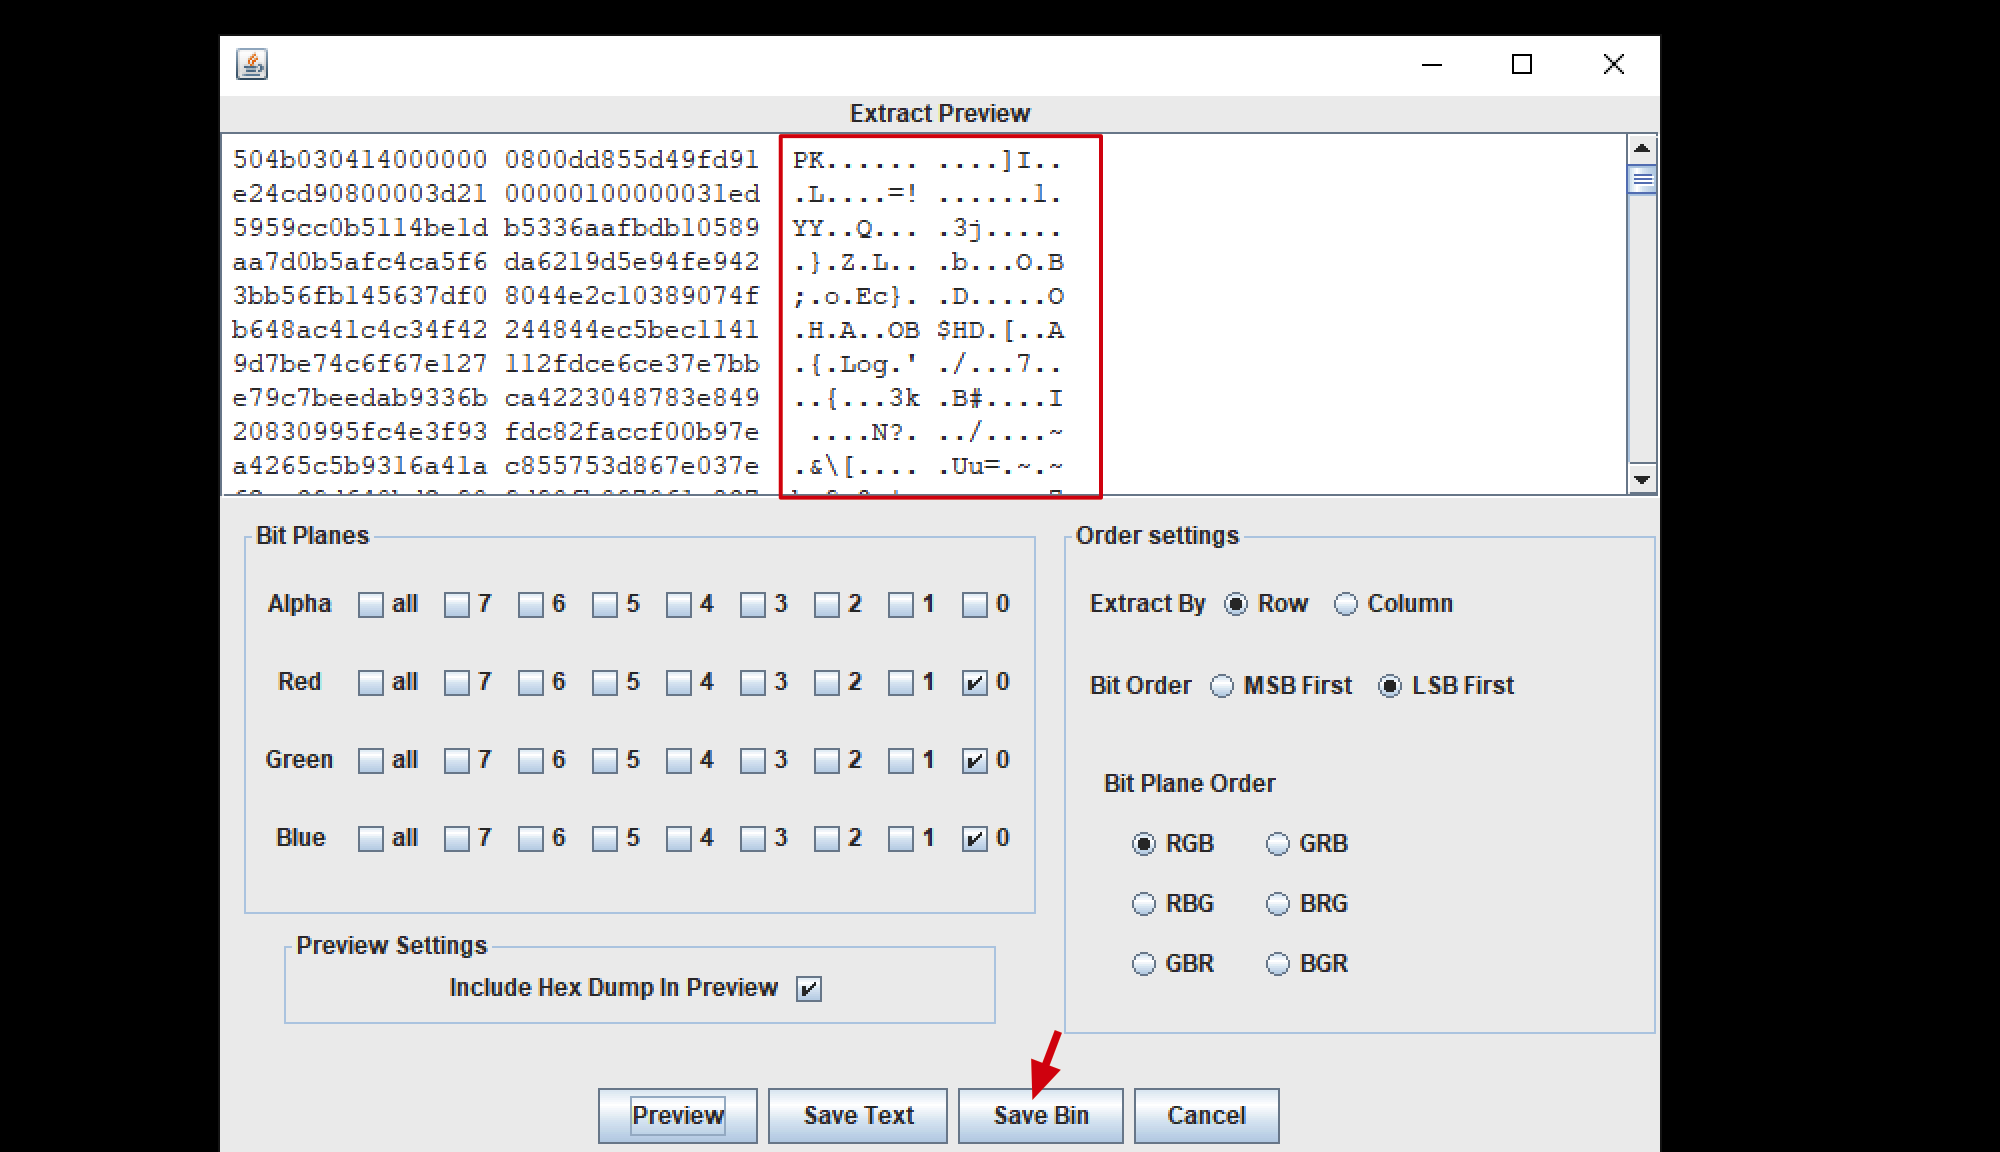This screenshot has width=2000, height=1152.
Task: Select the RGB bit plane order
Action: 1144,842
